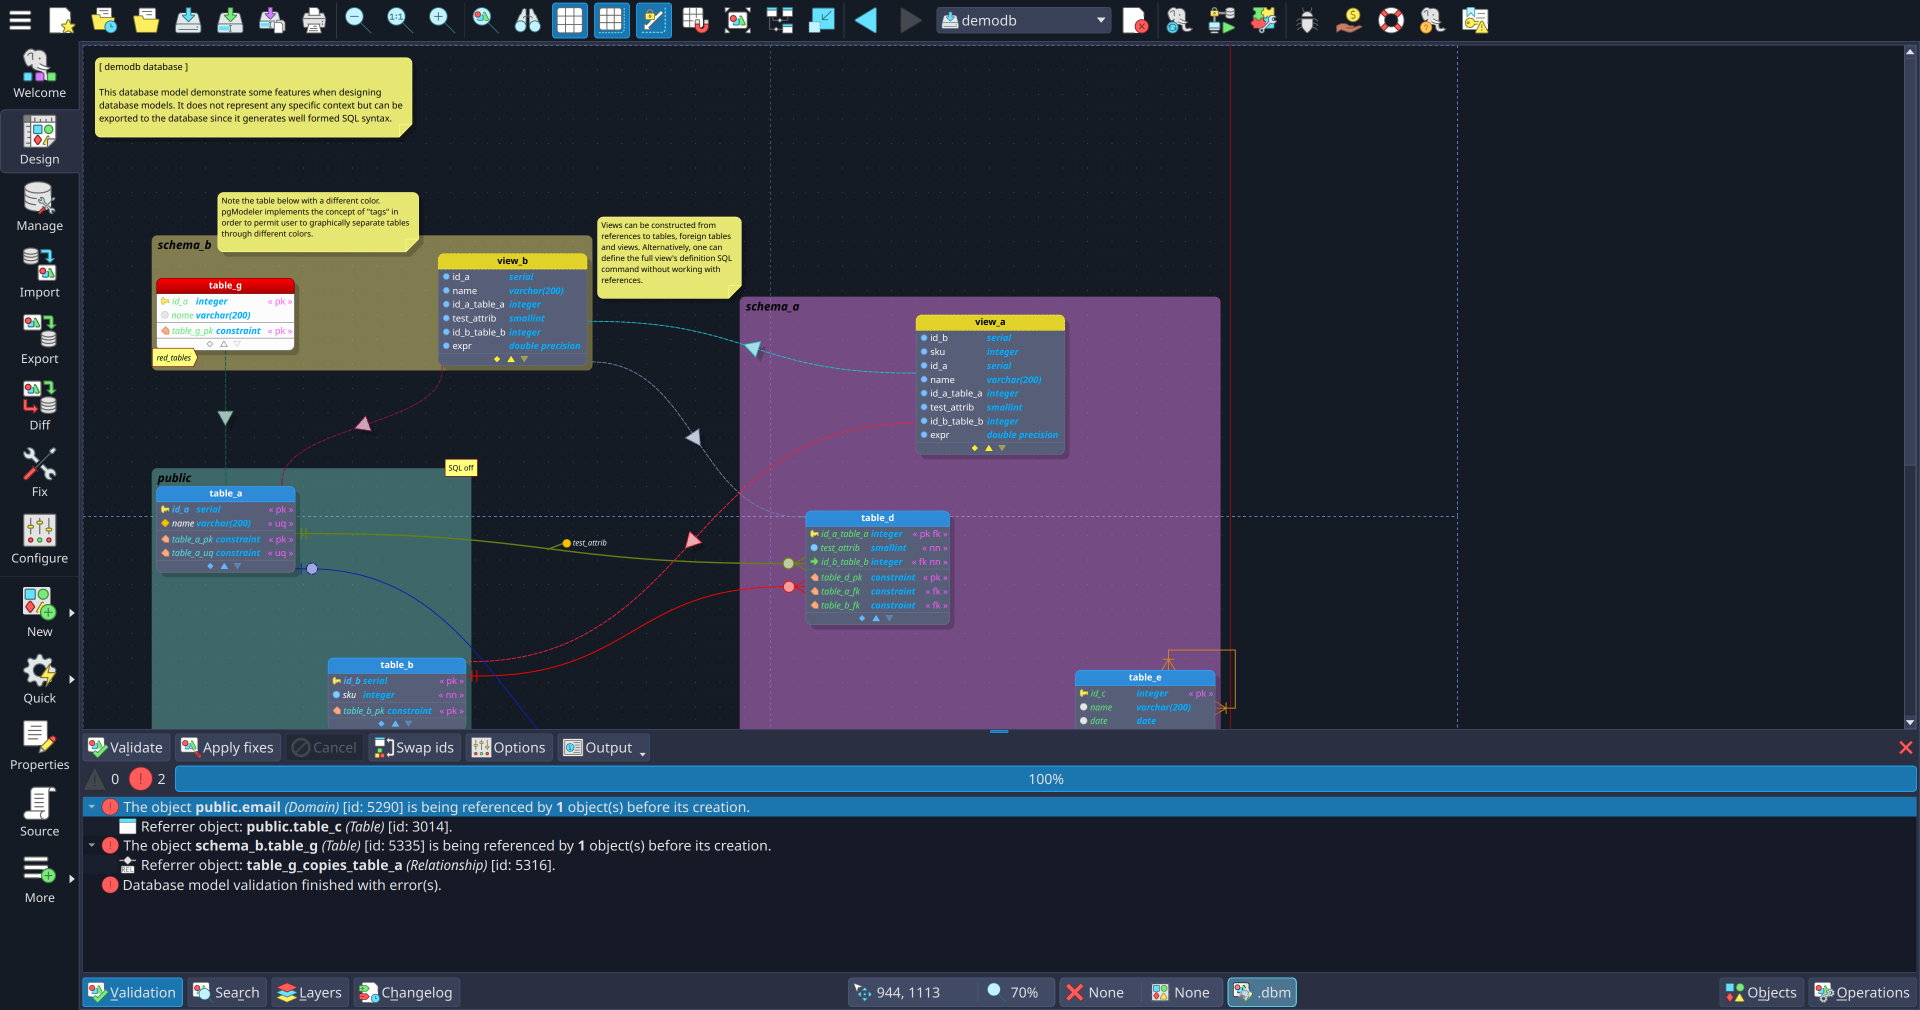Image resolution: width=1920 pixels, height=1010 pixels.
Task: Select the Fix tool in the sidebar
Action: pos(39,470)
